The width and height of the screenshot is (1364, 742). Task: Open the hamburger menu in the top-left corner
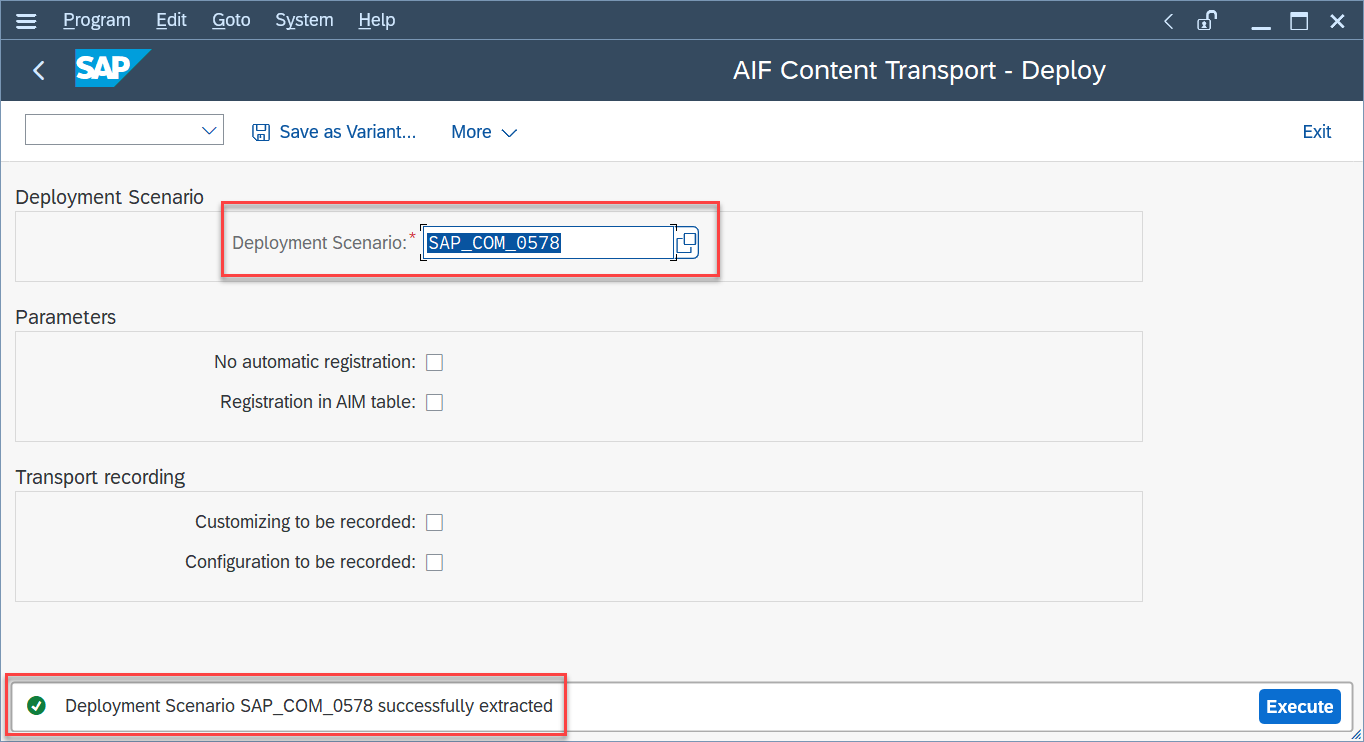pyautogui.click(x=26, y=20)
